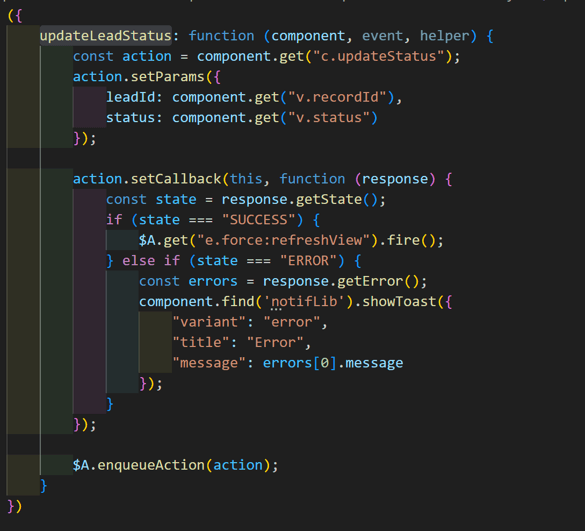Click the 'else if' keywords
Viewport: 585px width, 531px height.
(x=151, y=261)
